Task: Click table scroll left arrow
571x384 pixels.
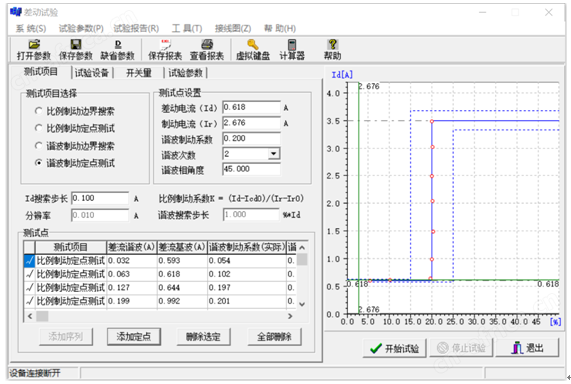Action: pyautogui.click(x=30, y=316)
